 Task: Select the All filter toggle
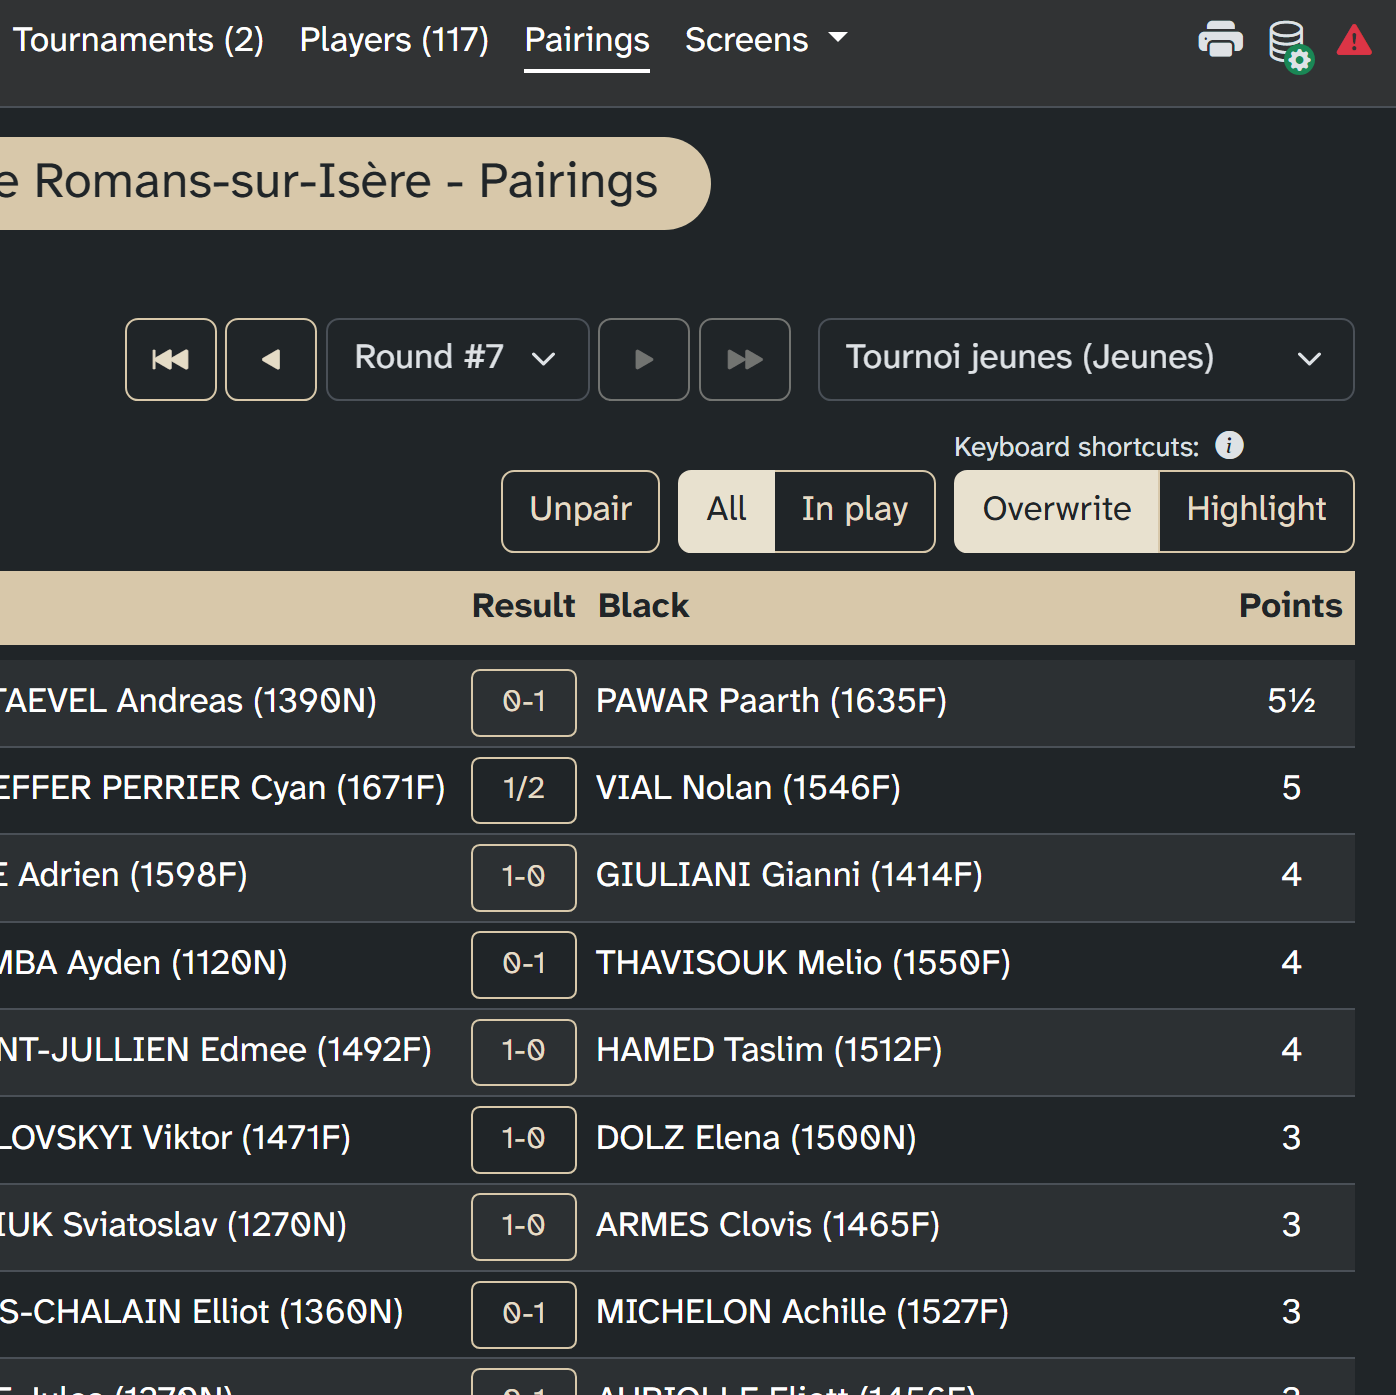coord(727,511)
